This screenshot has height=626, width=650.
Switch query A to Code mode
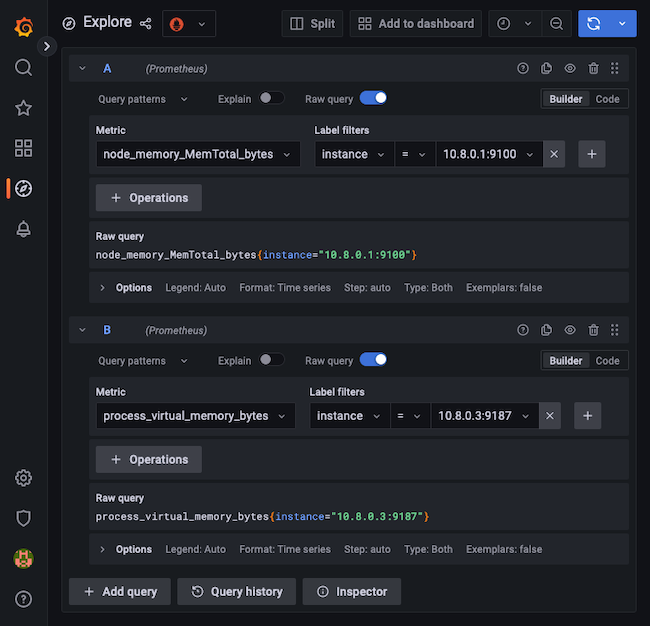click(x=607, y=99)
